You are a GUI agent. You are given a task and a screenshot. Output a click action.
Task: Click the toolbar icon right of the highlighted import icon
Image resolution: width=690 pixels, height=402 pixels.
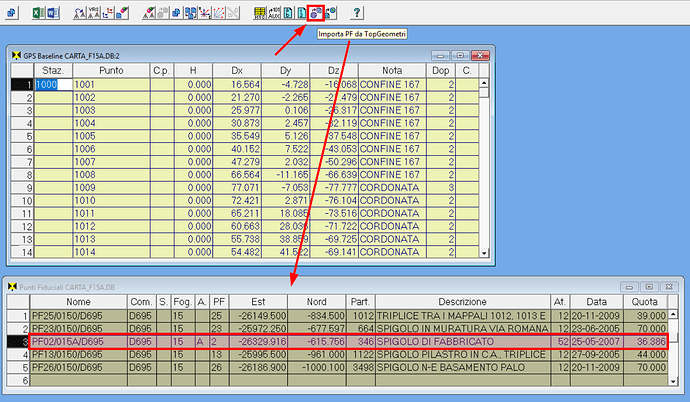(332, 13)
